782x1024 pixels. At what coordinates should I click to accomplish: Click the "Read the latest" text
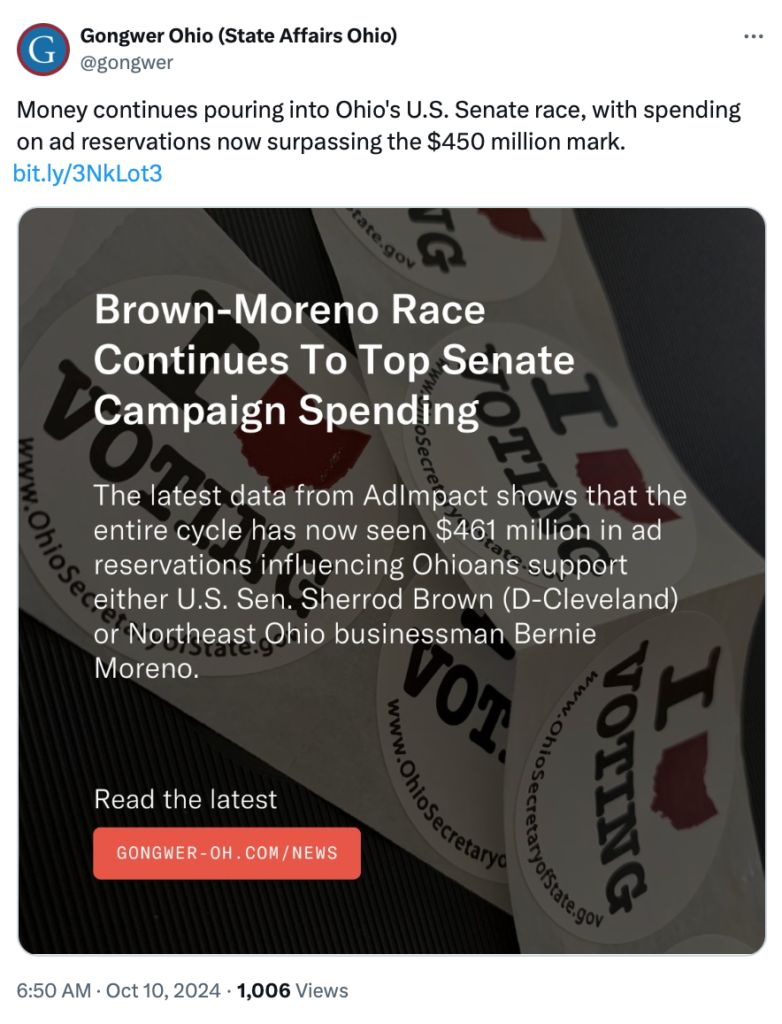pyautogui.click(x=185, y=799)
